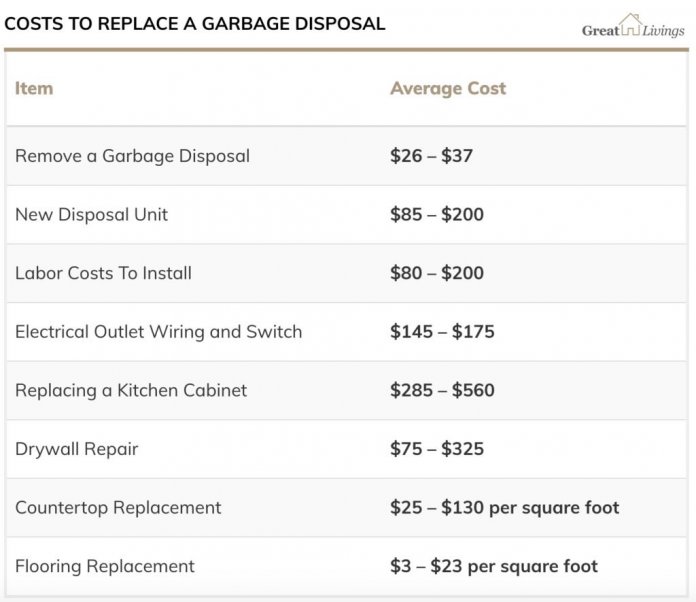696x602 pixels.
Task: Click the 'Costs to Replace a Garbage Disposal' title
Action: click(x=195, y=24)
